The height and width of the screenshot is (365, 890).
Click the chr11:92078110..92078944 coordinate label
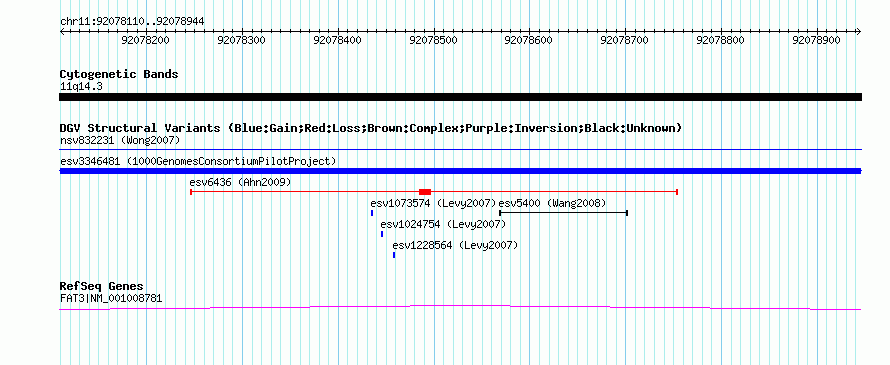click(132, 22)
